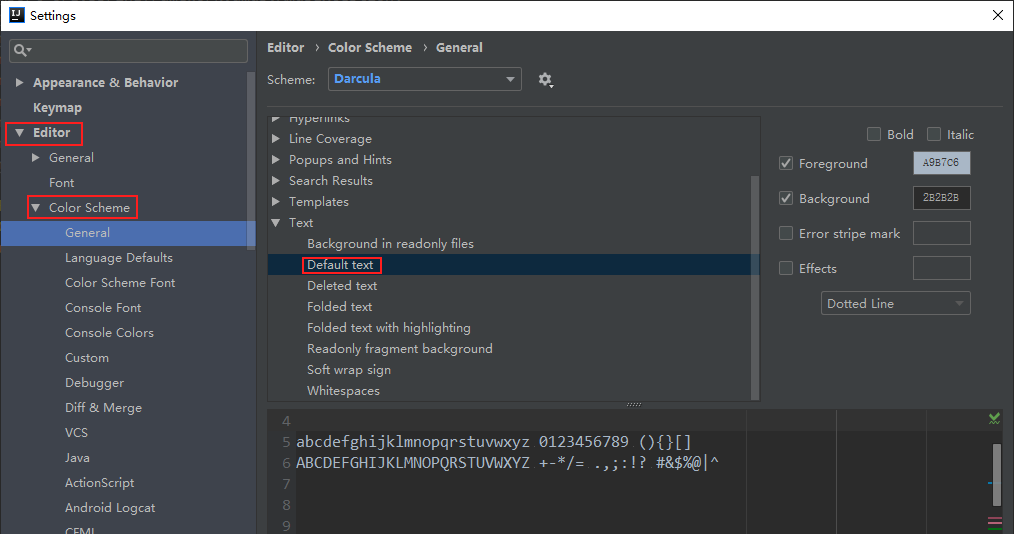Close the Settings window

pos(998,15)
